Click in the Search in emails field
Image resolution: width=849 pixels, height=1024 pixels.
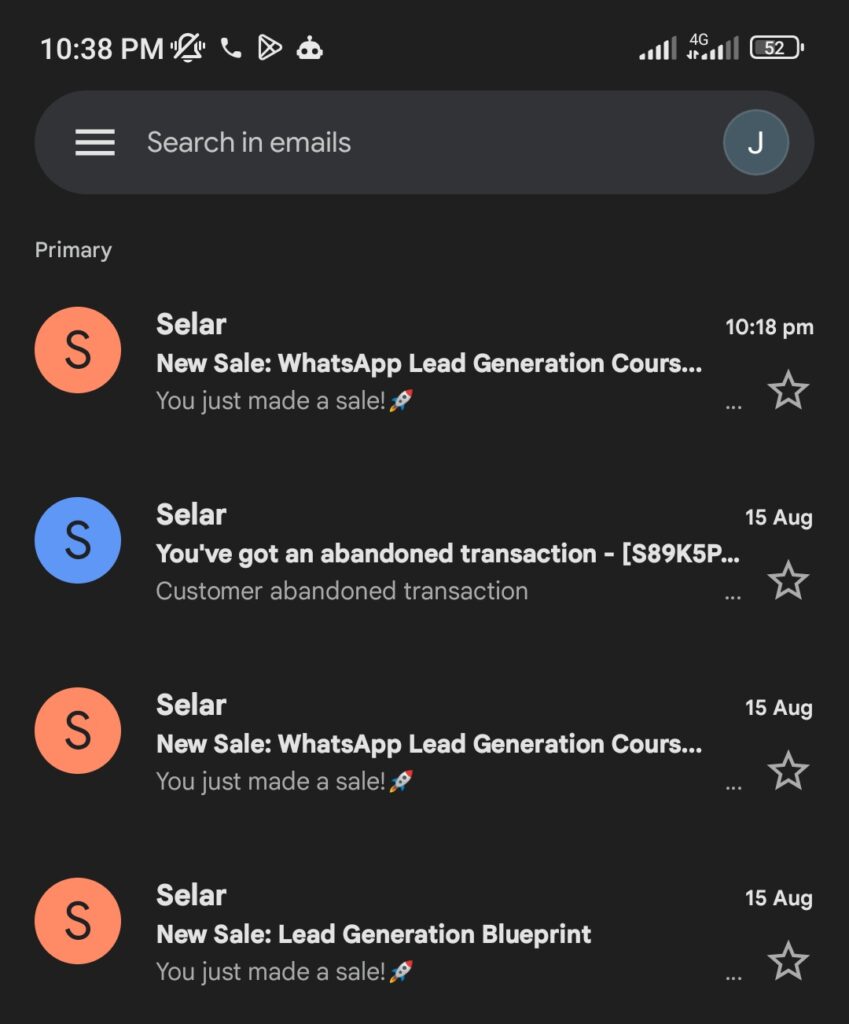[400, 143]
